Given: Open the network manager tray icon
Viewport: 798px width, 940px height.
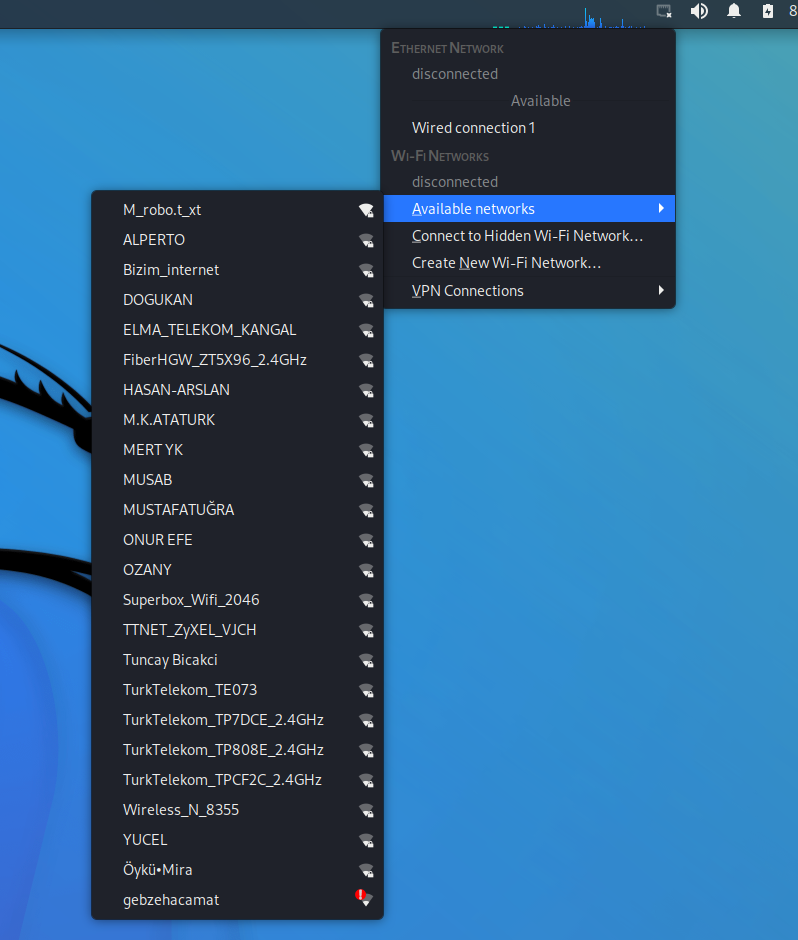Looking at the screenshot, I should [664, 11].
